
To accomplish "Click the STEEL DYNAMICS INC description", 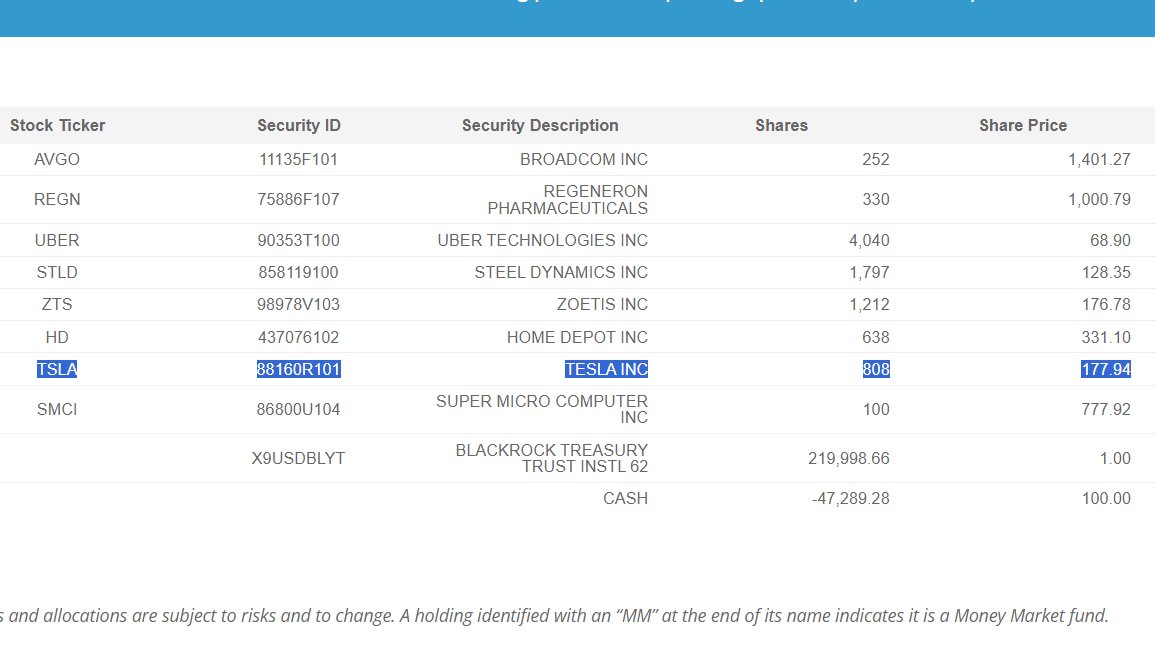I will pos(561,272).
